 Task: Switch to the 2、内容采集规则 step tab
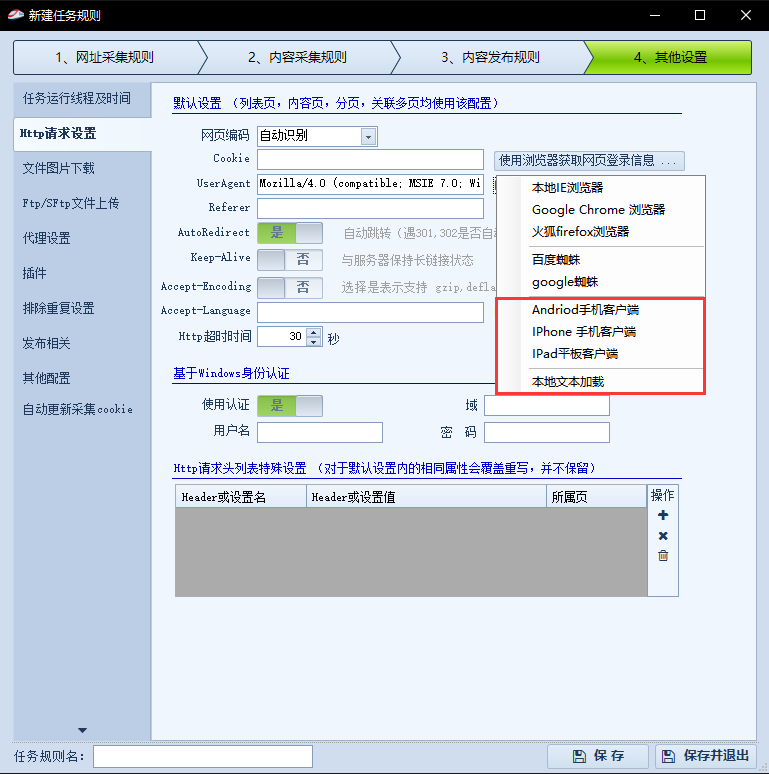tap(296, 57)
